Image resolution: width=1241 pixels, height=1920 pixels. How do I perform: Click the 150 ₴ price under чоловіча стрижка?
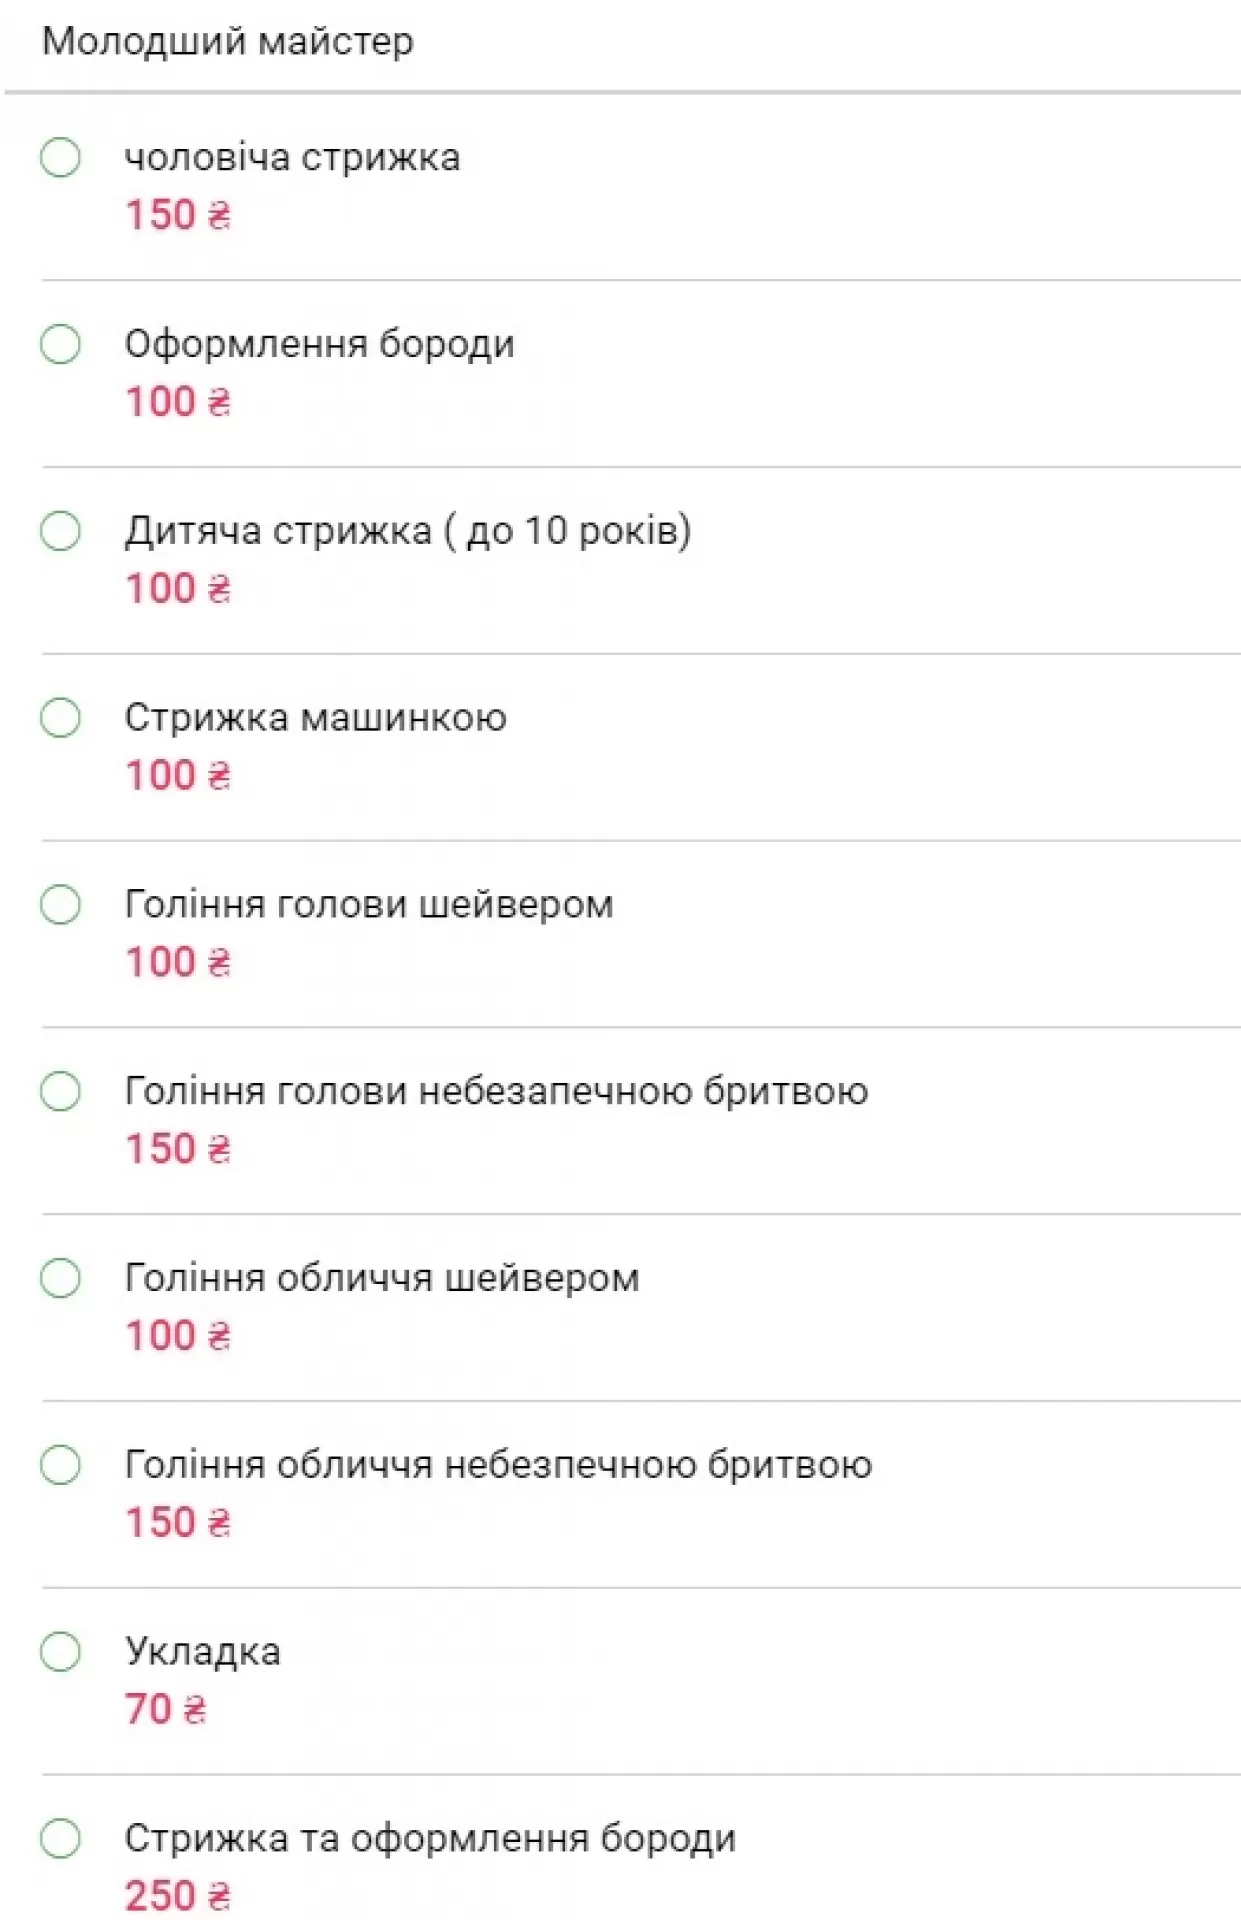coord(178,215)
